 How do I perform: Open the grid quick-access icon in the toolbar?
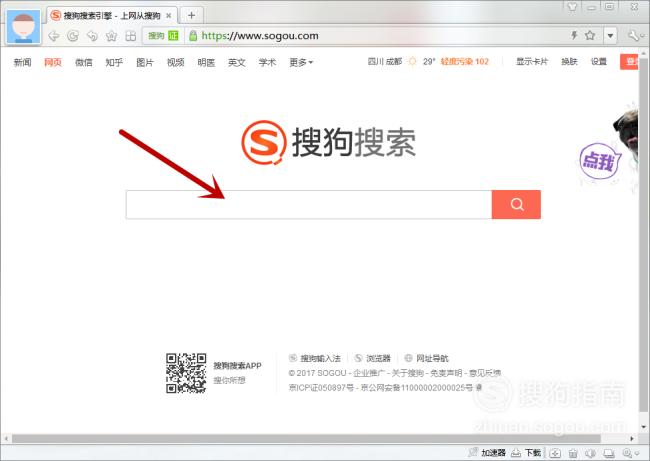(x=131, y=36)
